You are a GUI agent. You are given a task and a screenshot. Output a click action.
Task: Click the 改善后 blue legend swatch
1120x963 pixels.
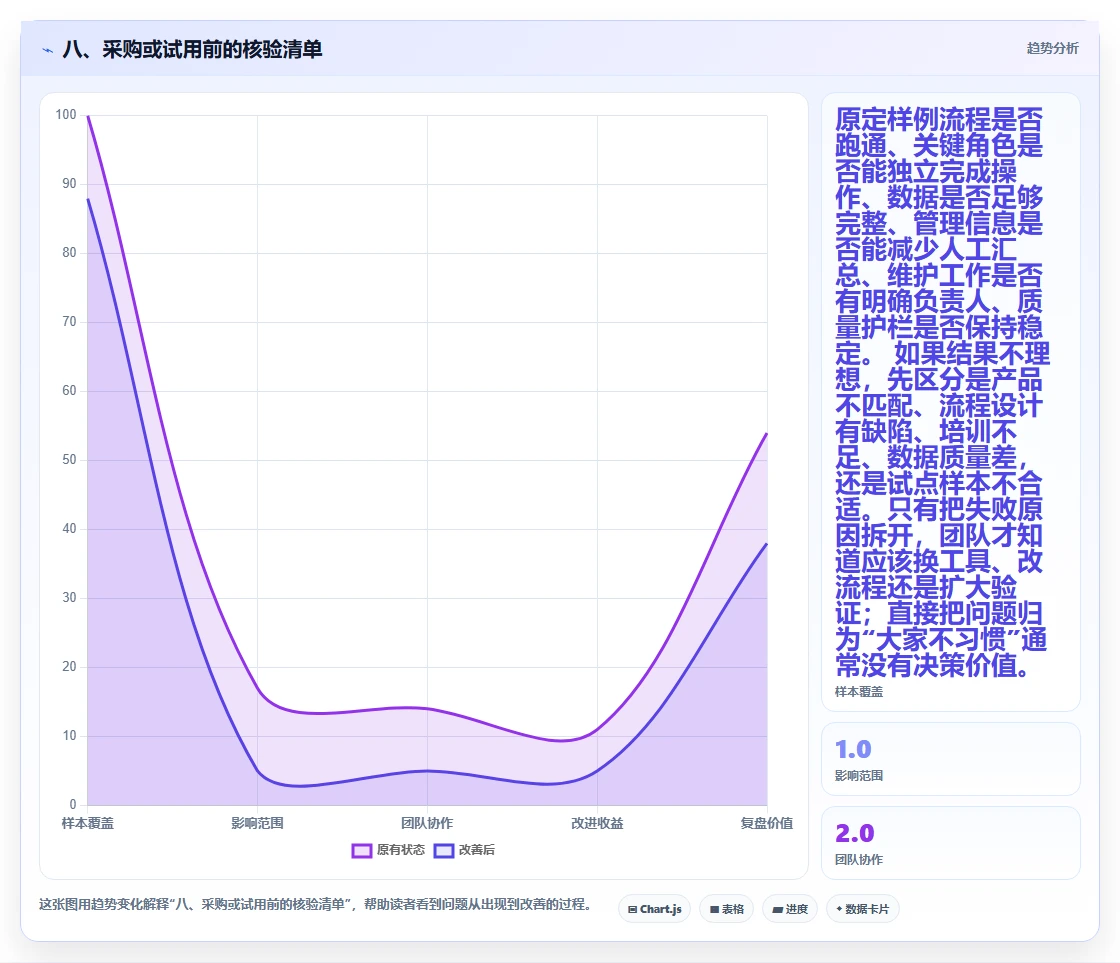click(x=444, y=851)
